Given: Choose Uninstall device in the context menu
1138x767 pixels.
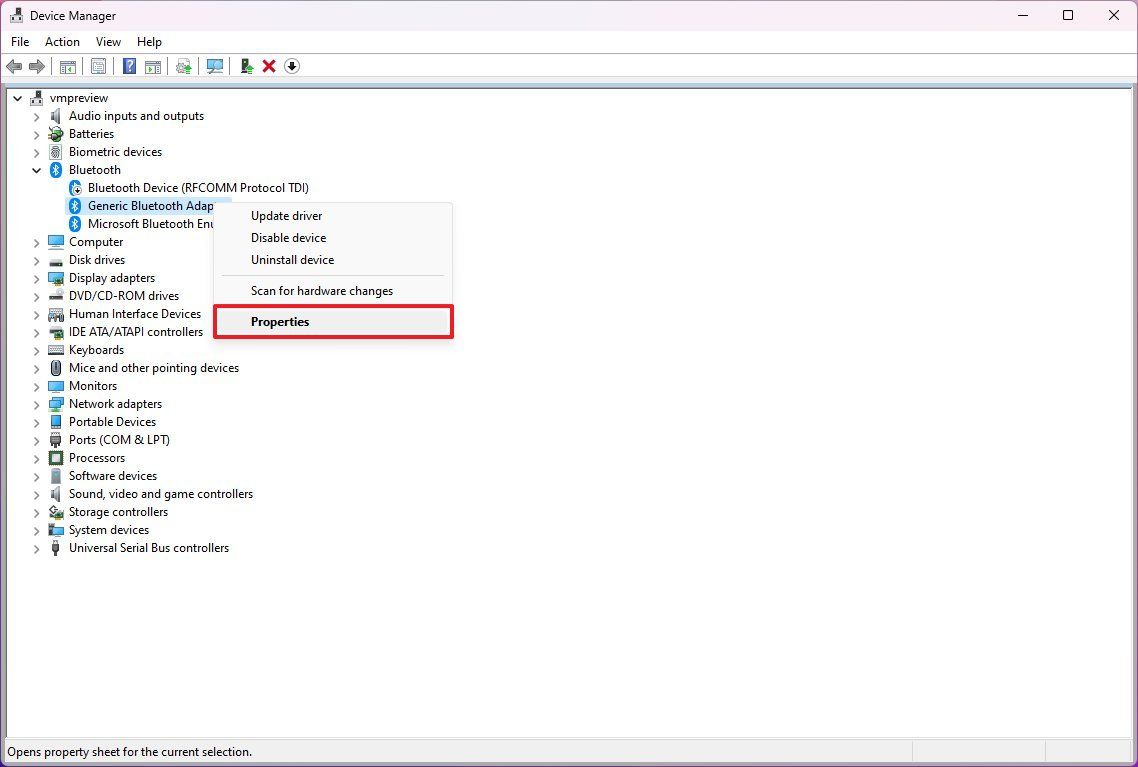Looking at the screenshot, I should coord(292,259).
